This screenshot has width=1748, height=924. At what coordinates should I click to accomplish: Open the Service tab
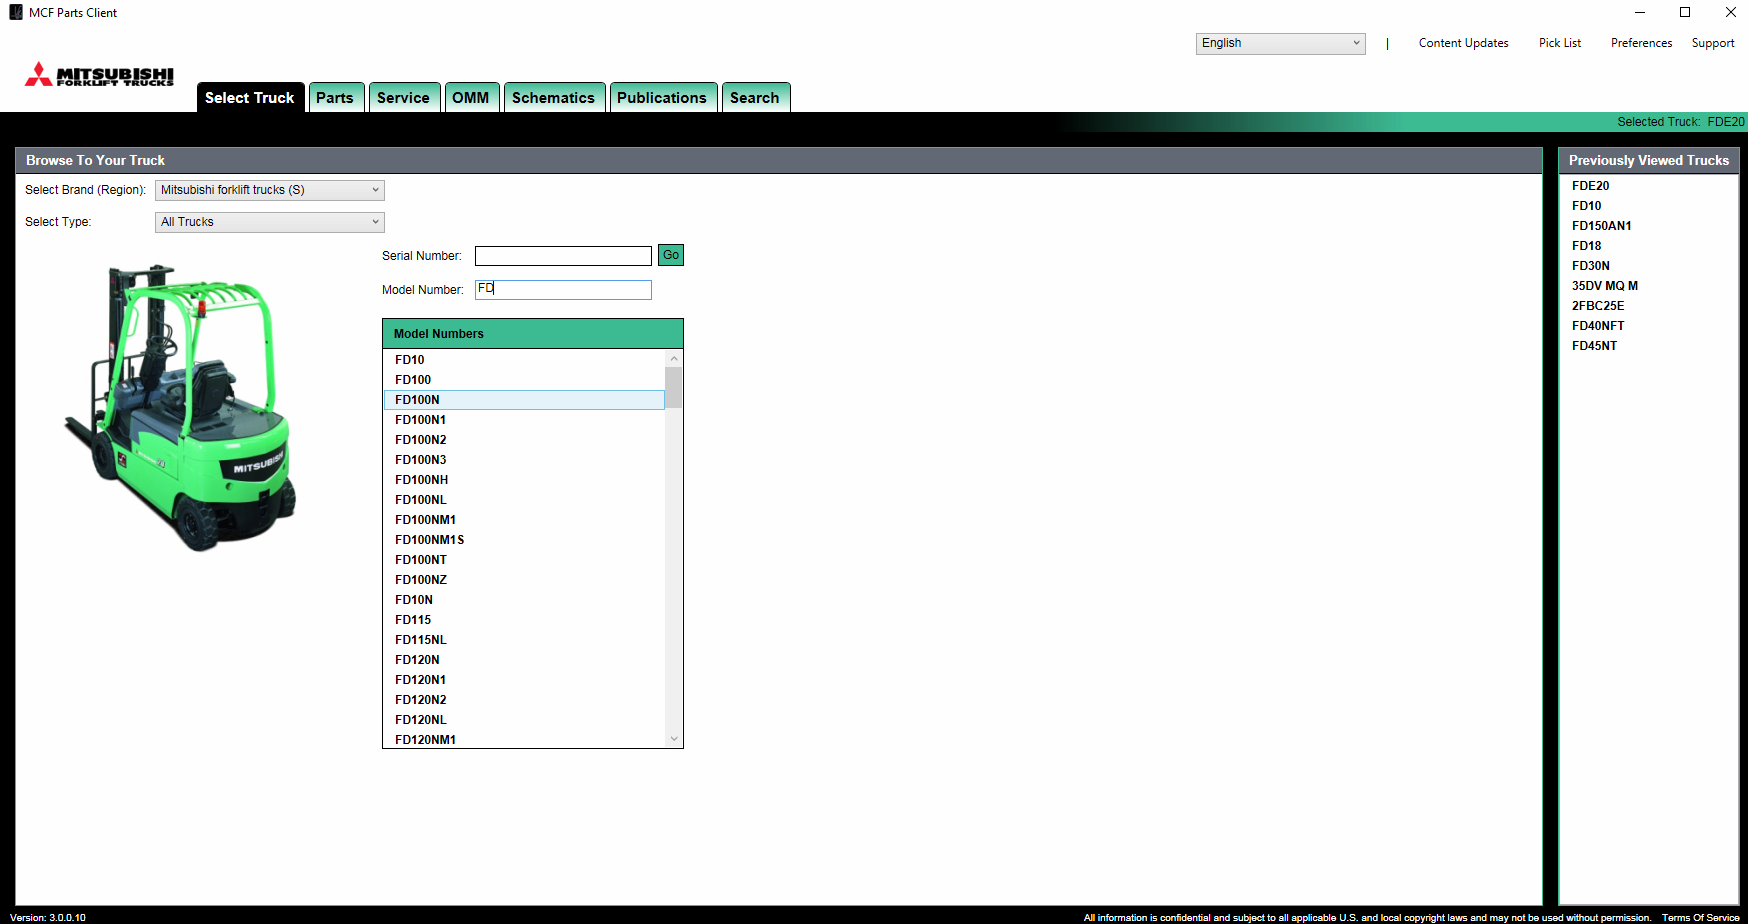[404, 97]
